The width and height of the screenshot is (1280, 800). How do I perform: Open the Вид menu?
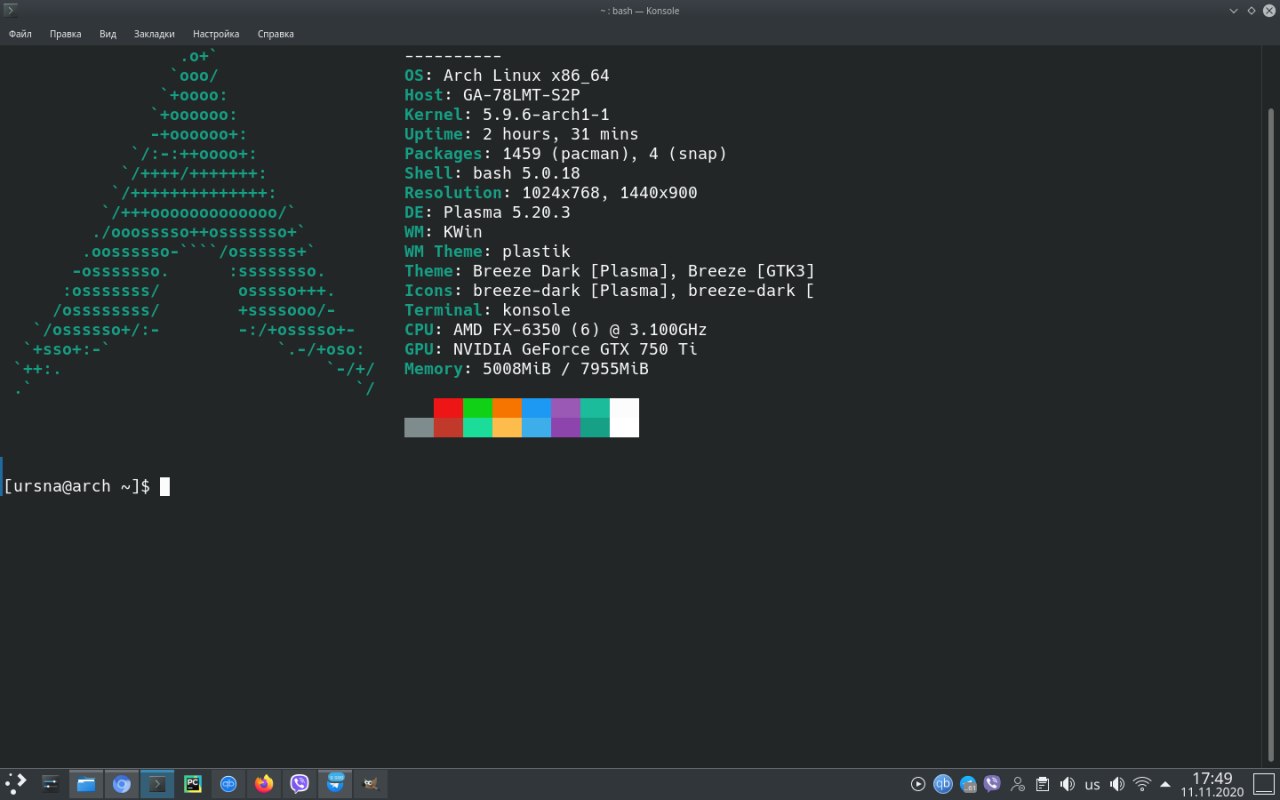click(x=108, y=34)
